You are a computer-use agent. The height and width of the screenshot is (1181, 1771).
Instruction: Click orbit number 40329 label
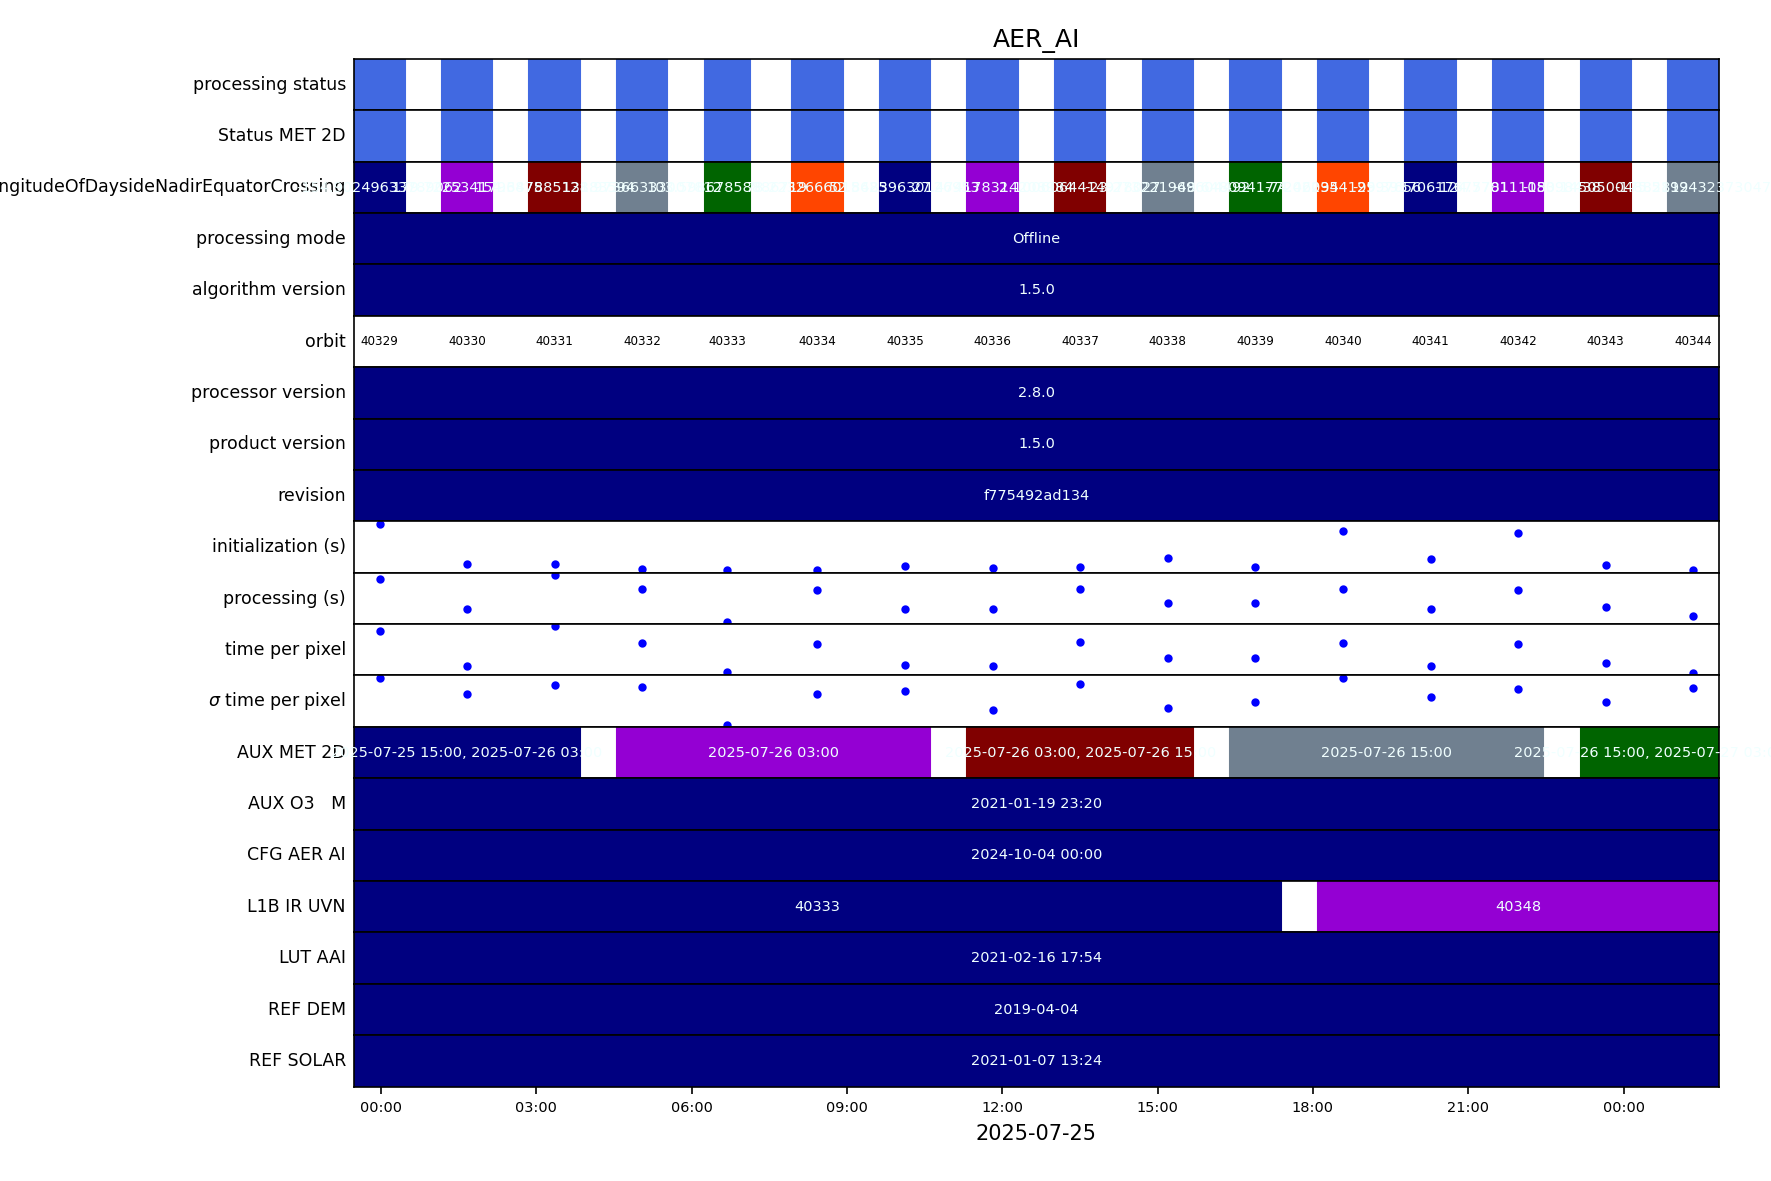click(379, 341)
